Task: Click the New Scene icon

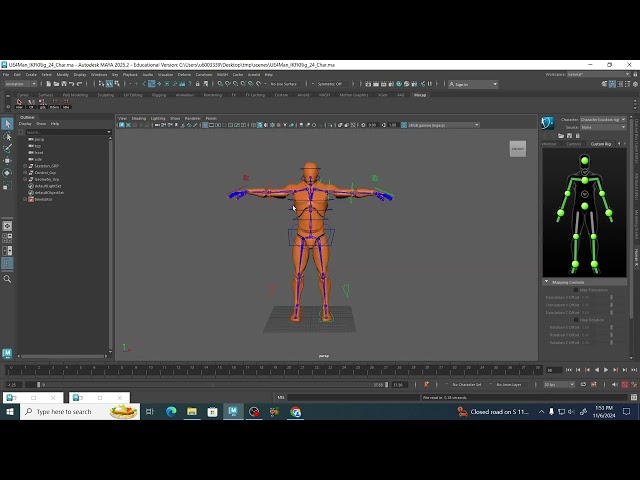Action: point(49,84)
